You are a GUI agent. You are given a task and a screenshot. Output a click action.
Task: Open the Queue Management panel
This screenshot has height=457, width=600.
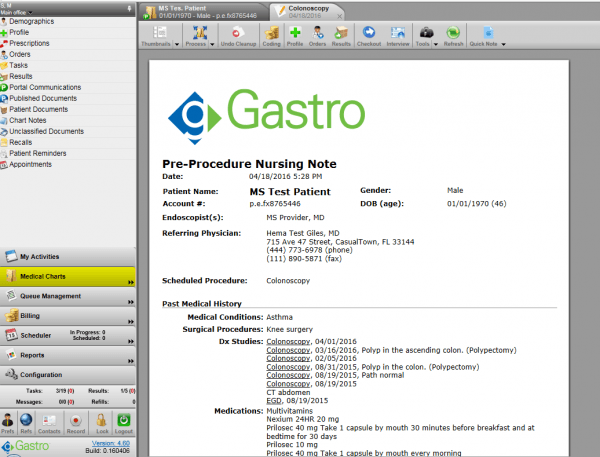coord(68,296)
